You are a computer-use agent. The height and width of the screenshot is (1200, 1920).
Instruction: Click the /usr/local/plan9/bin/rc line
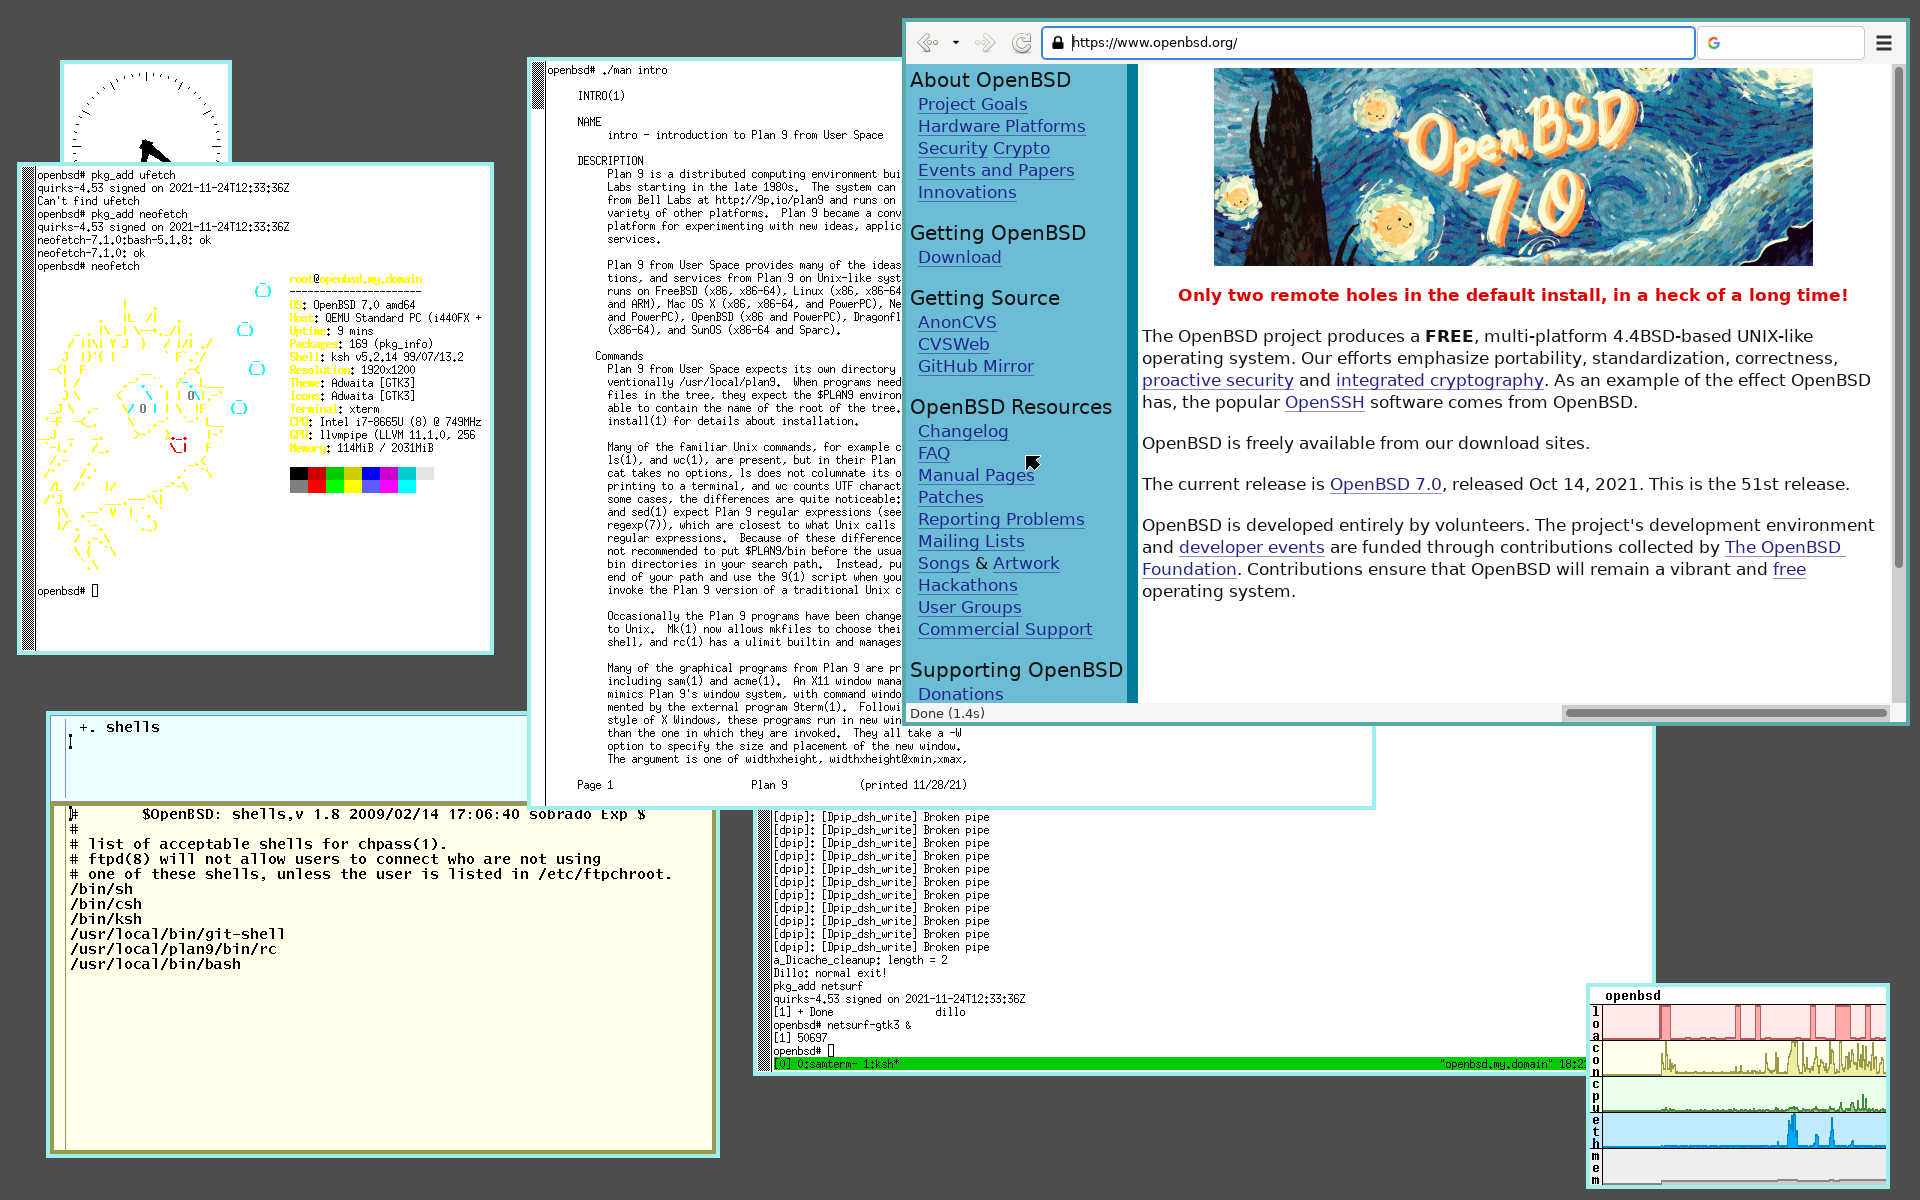tap(173, 949)
